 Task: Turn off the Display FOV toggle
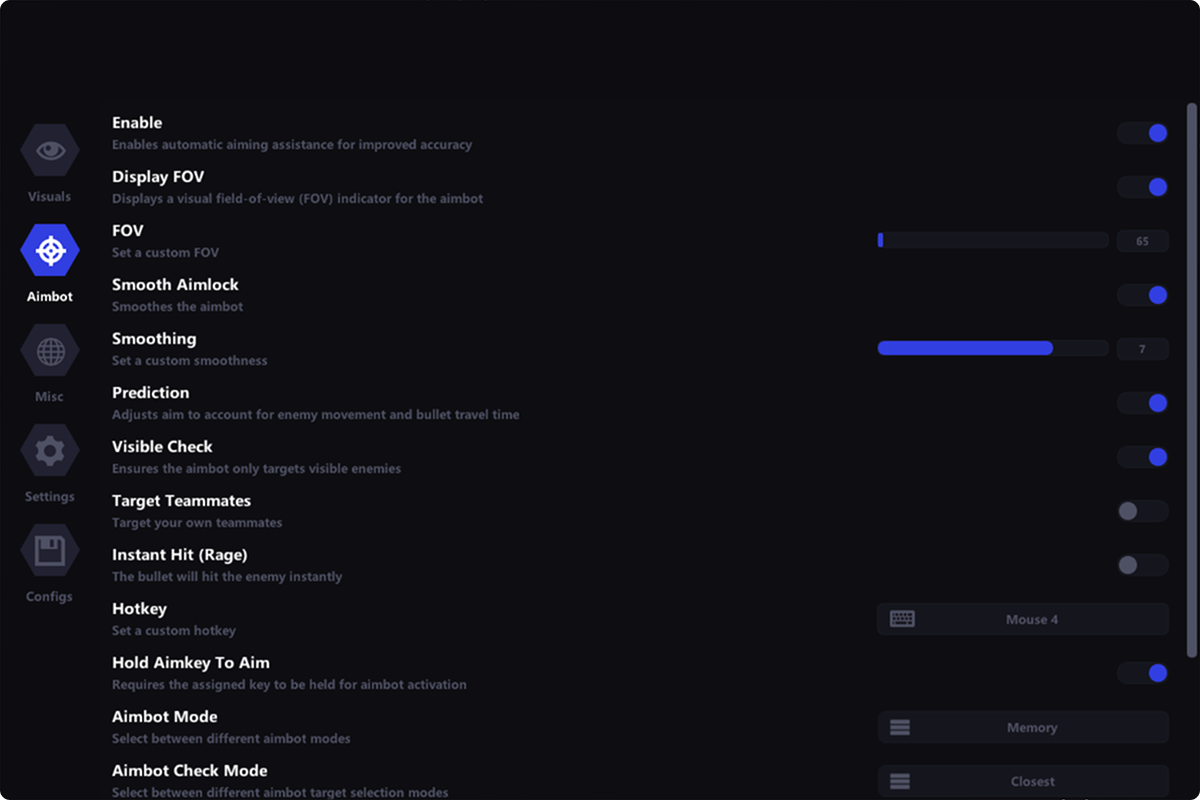[1143, 187]
